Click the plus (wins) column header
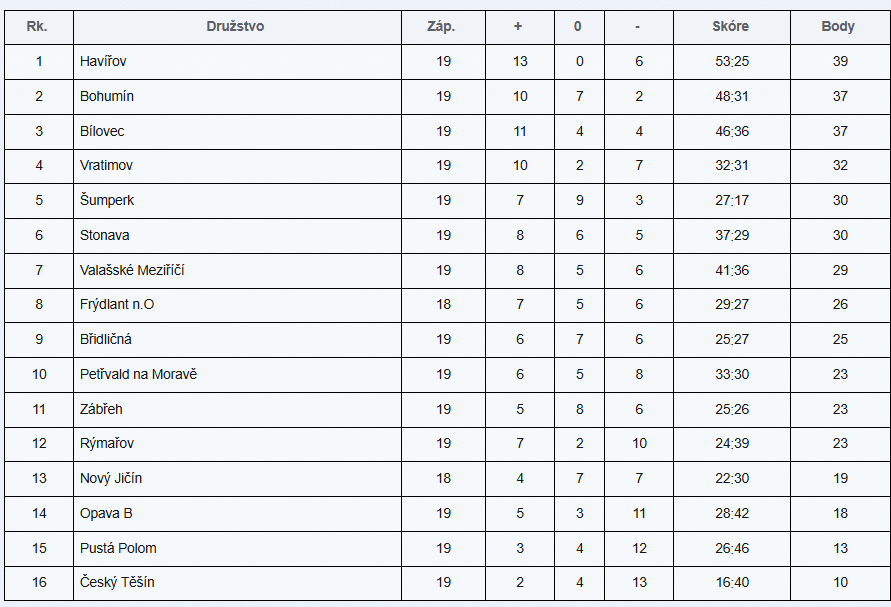Image resolution: width=891 pixels, height=607 pixels. (x=518, y=27)
